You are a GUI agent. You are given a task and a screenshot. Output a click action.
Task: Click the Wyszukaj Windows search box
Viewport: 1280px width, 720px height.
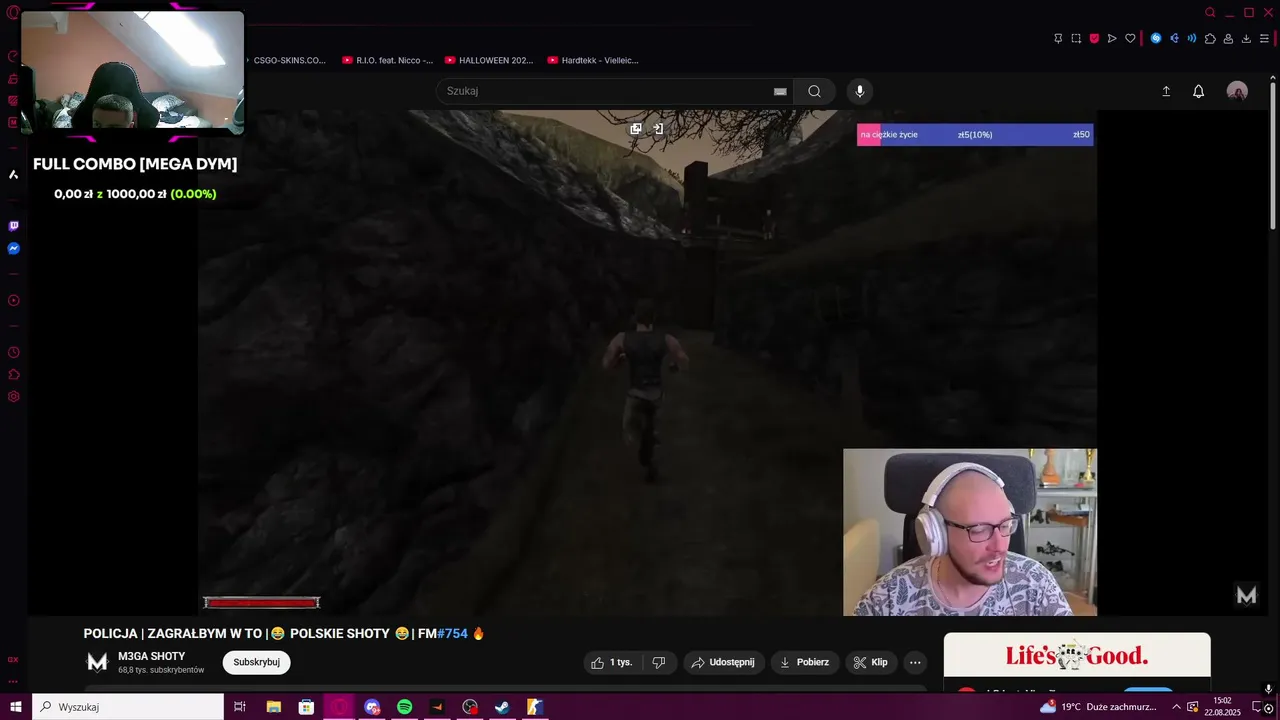(x=128, y=707)
